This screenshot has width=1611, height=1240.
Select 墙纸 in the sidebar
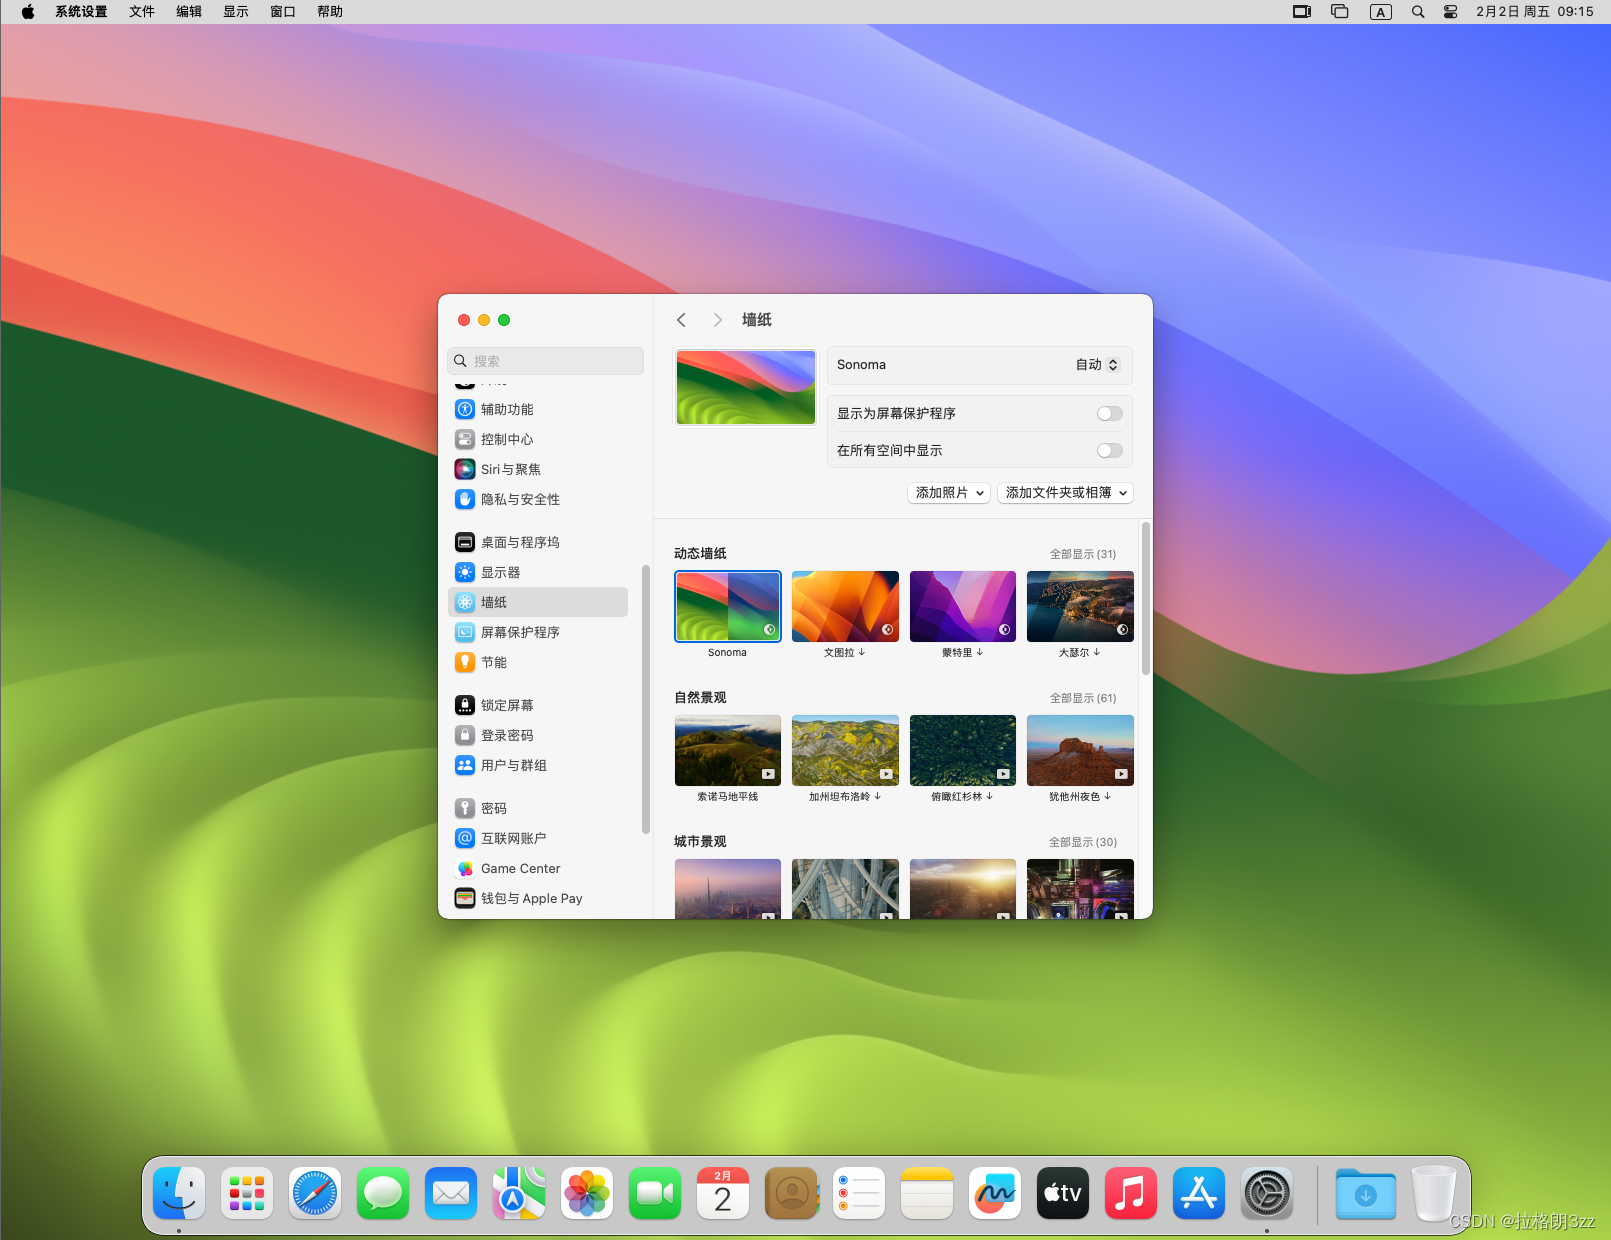(x=538, y=602)
